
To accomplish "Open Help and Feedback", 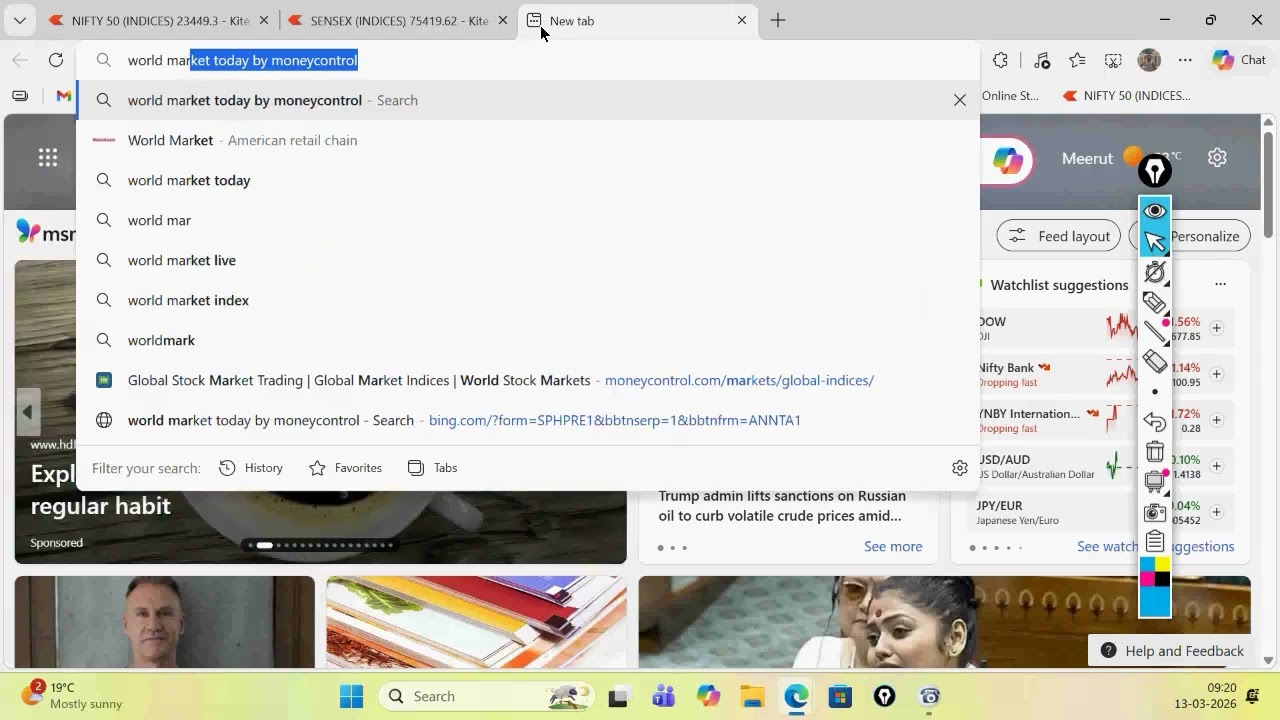I will 1171,651.
